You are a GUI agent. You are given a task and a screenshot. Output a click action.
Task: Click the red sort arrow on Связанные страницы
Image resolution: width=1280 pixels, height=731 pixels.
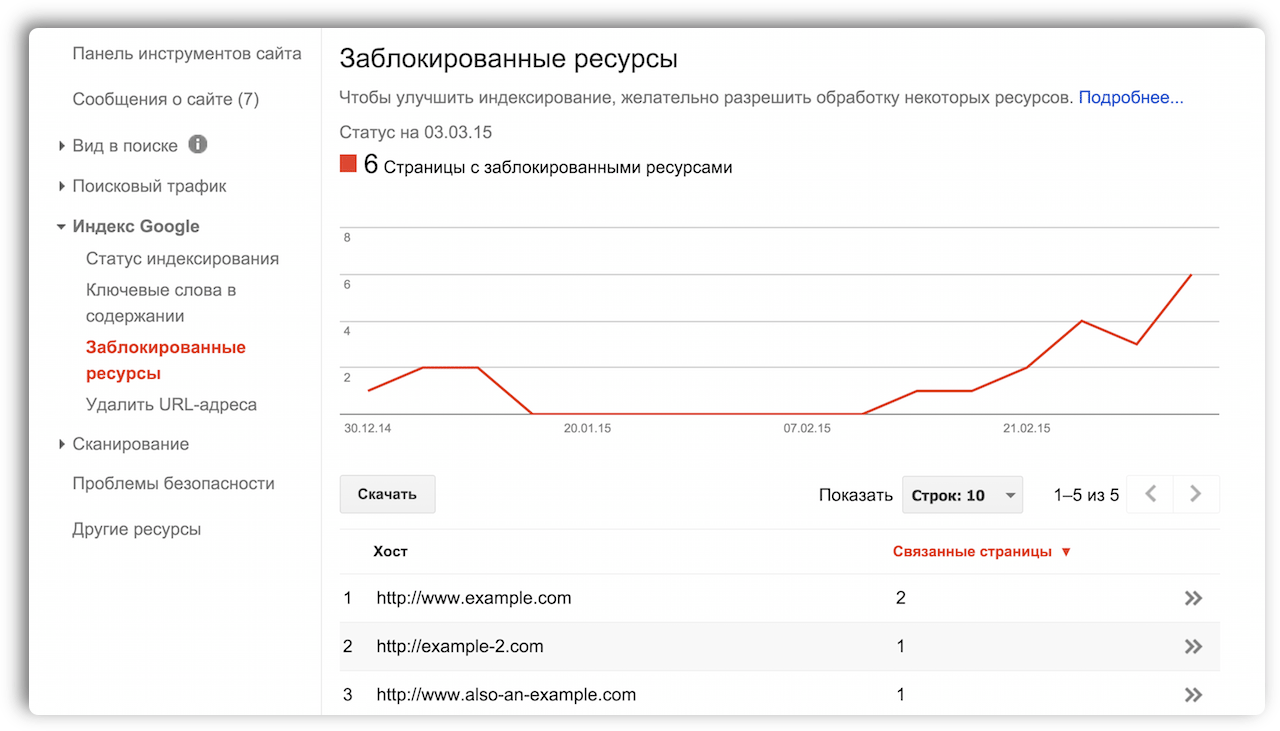click(1066, 552)
